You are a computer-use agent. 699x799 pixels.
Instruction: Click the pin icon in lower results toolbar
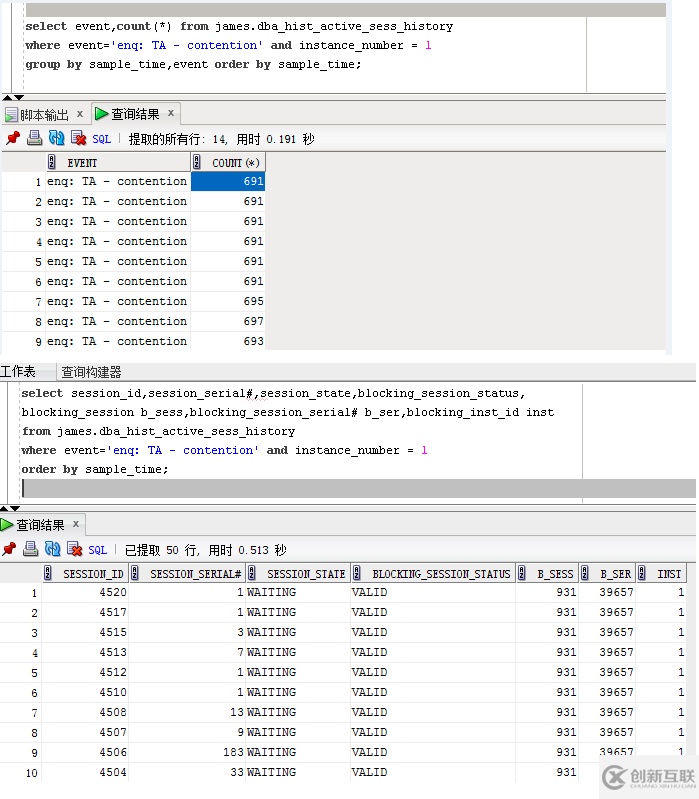pos(9,549)
